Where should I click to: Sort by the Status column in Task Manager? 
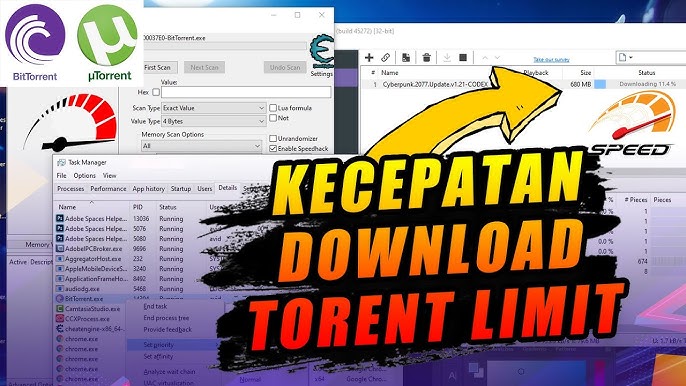(x=168, y=207)
